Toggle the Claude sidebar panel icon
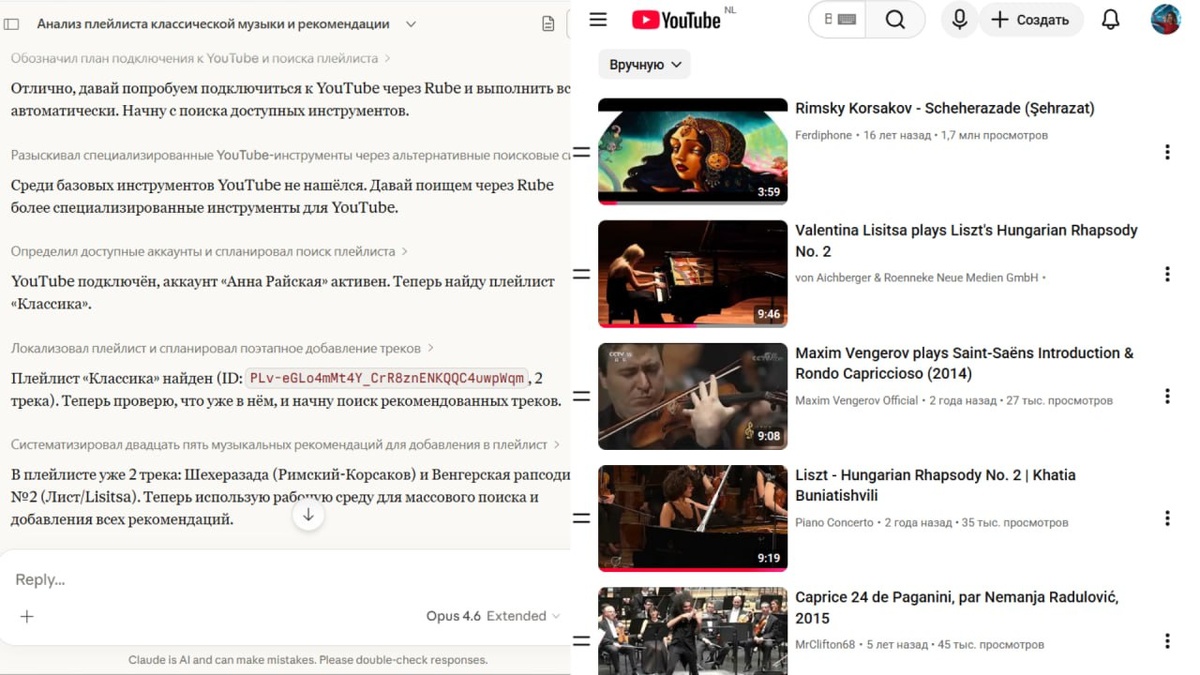The image size is (1200, 675). click(x=12, y=24)
